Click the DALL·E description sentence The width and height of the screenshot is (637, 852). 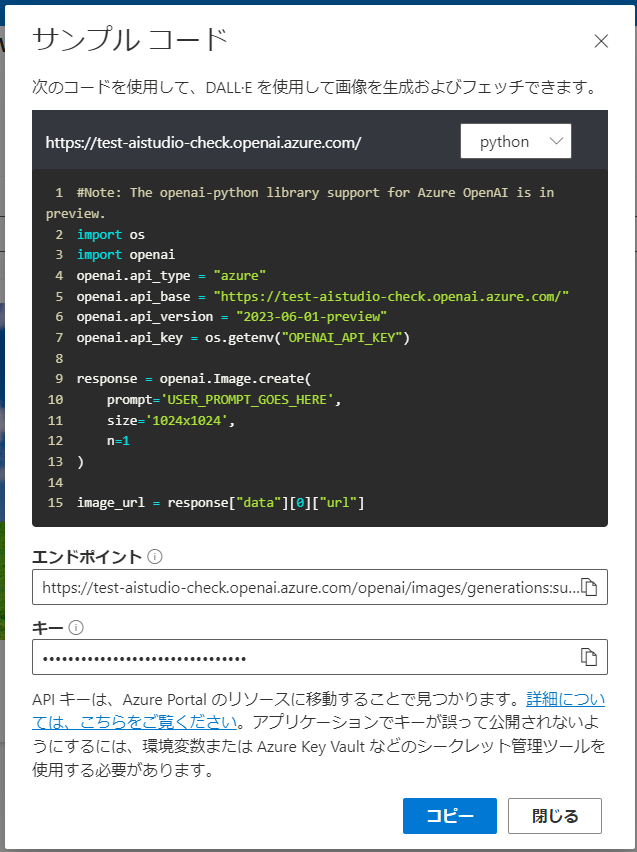(315, 87)
